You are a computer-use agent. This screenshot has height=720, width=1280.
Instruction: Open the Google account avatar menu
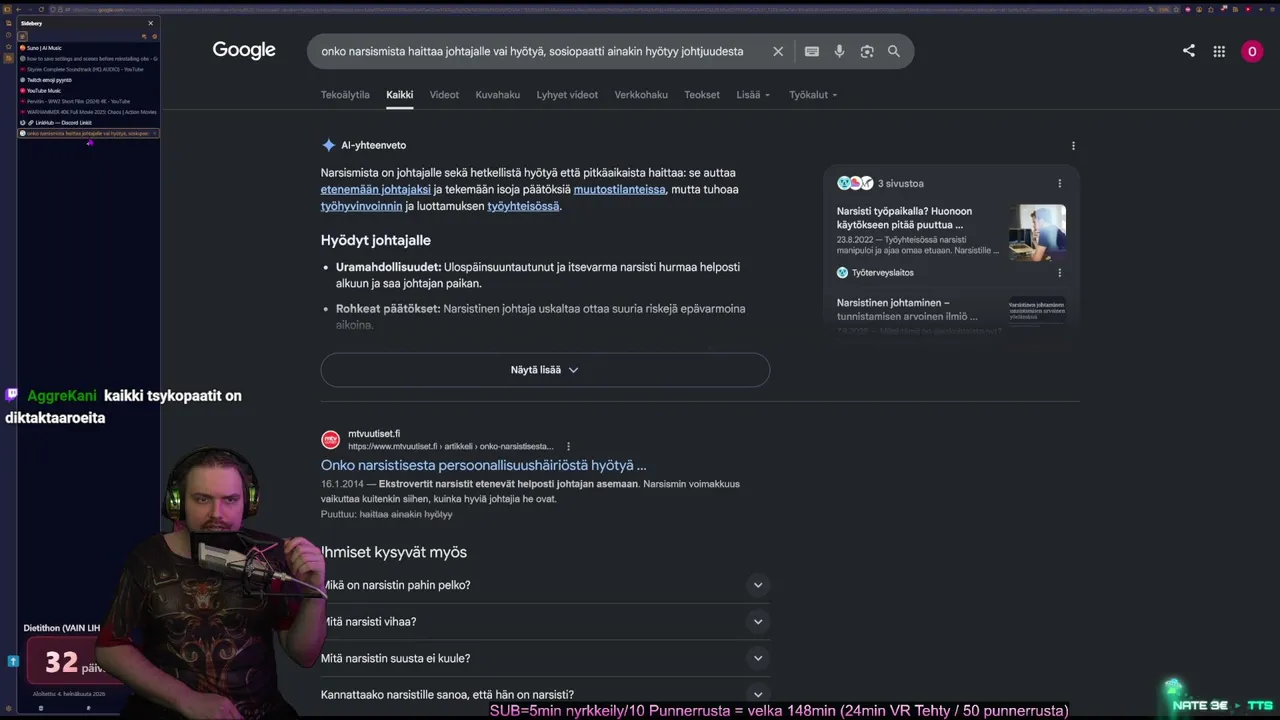[1252, 51]
